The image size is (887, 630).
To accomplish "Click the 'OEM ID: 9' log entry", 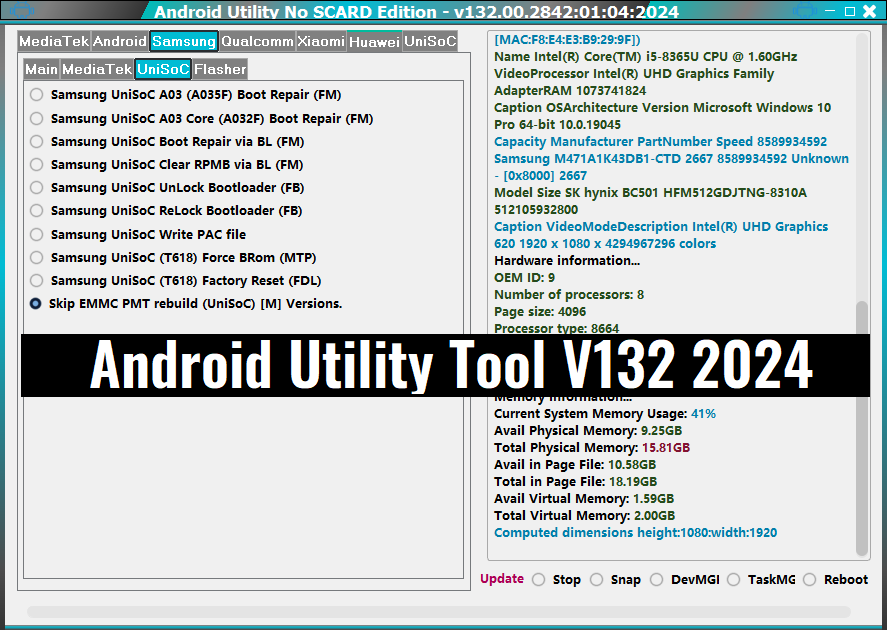I will pos(524,278).
